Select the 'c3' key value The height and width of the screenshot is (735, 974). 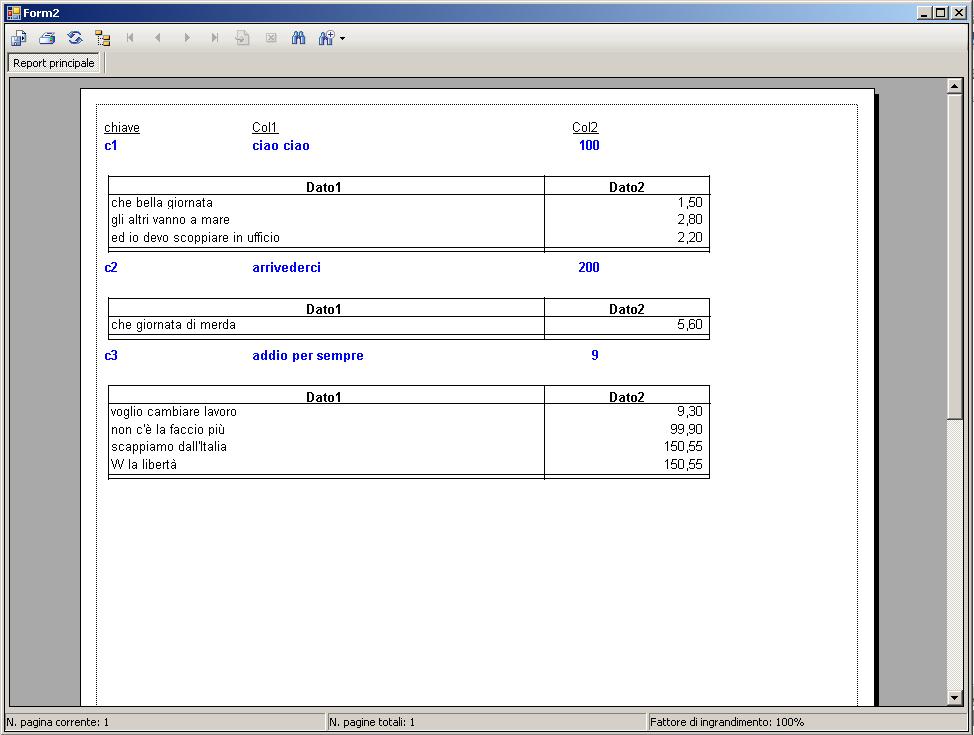coord(111,355)
